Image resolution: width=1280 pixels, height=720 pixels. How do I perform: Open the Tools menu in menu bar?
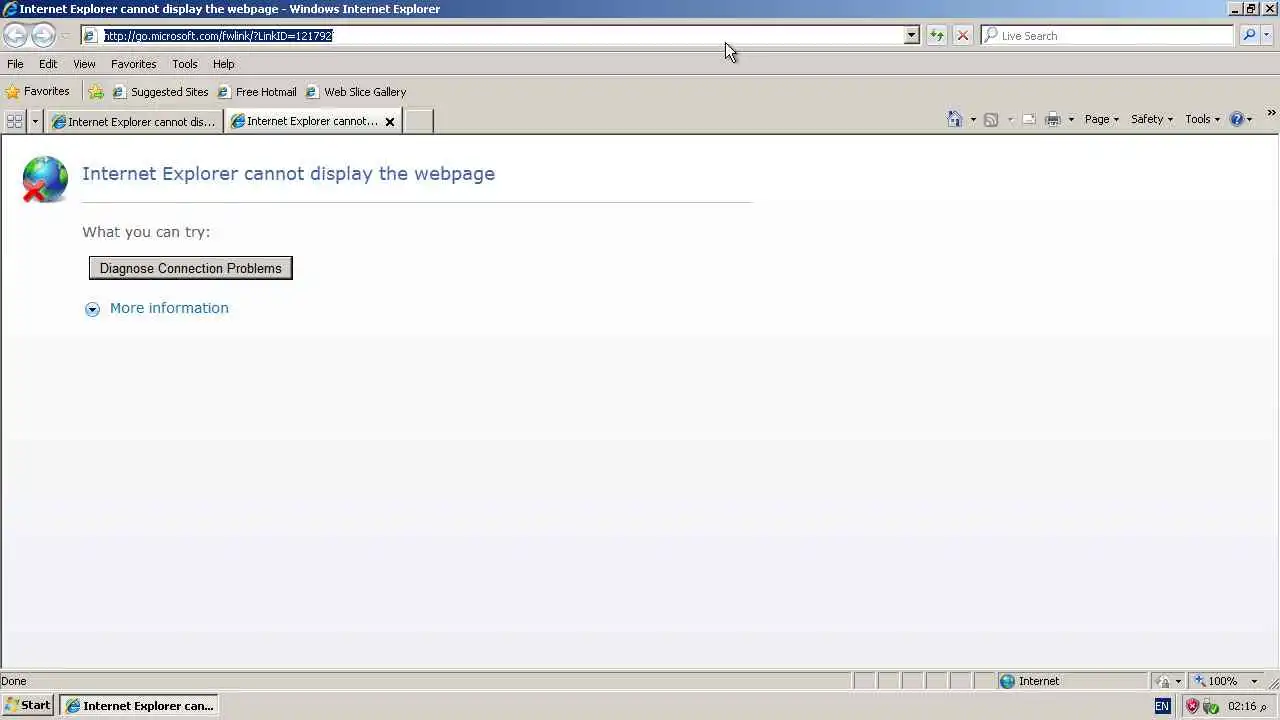tap(184, 64)
